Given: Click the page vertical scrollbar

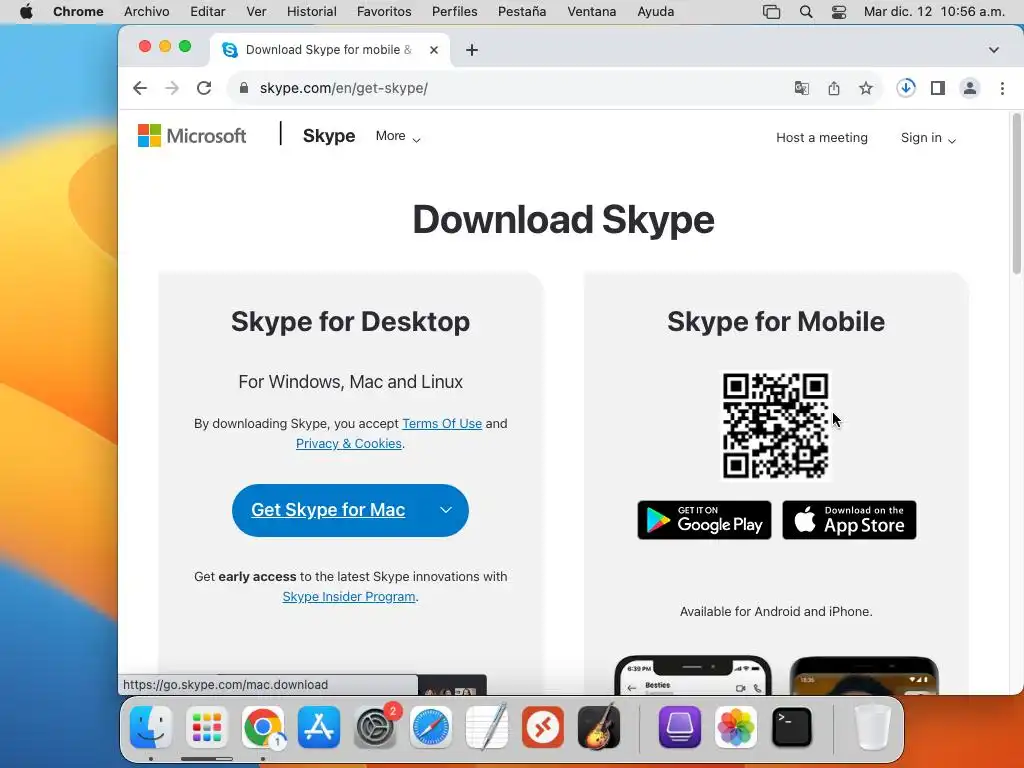Looking at the screenshot, I should click(x=1017, y=194).
